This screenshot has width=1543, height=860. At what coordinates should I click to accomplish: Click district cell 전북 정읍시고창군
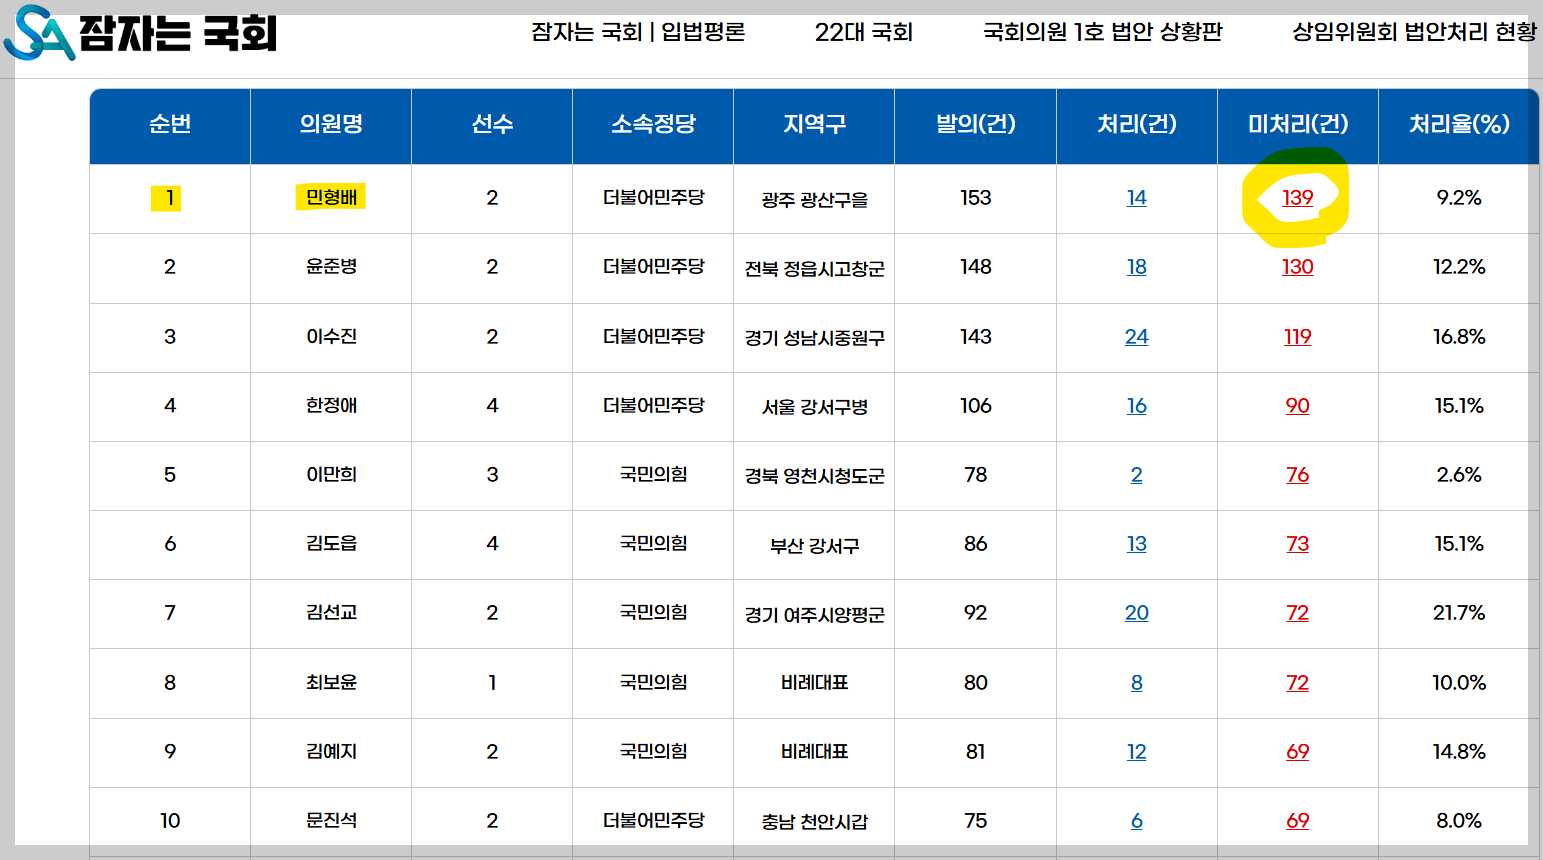[814, 269]
